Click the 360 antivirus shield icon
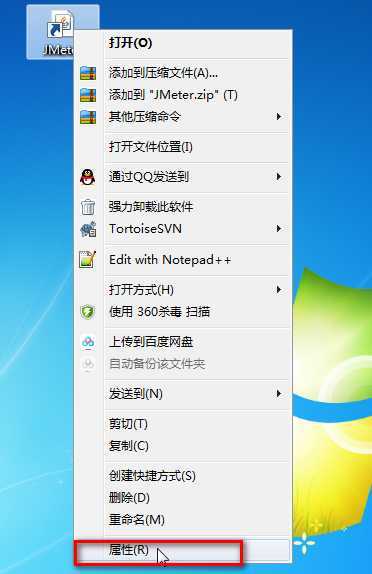This screenshot has height=574, width=372. point(88,312)
